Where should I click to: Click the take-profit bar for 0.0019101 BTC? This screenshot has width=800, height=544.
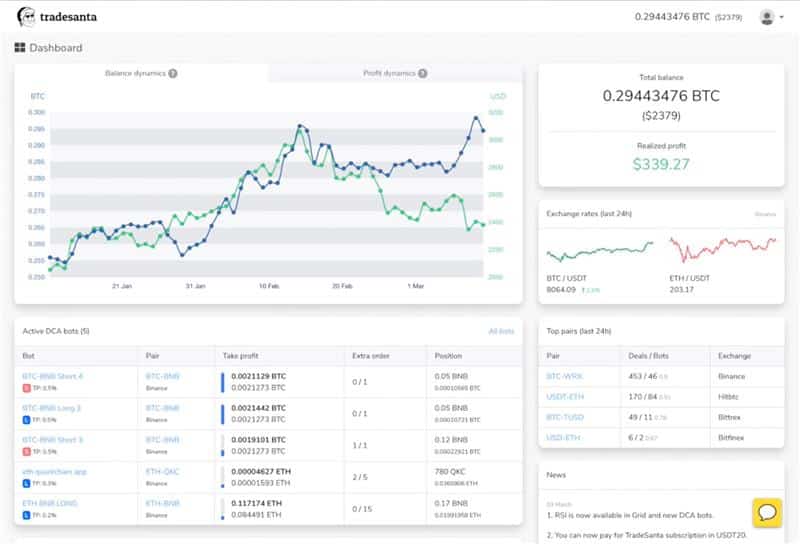tap(222, 446)
